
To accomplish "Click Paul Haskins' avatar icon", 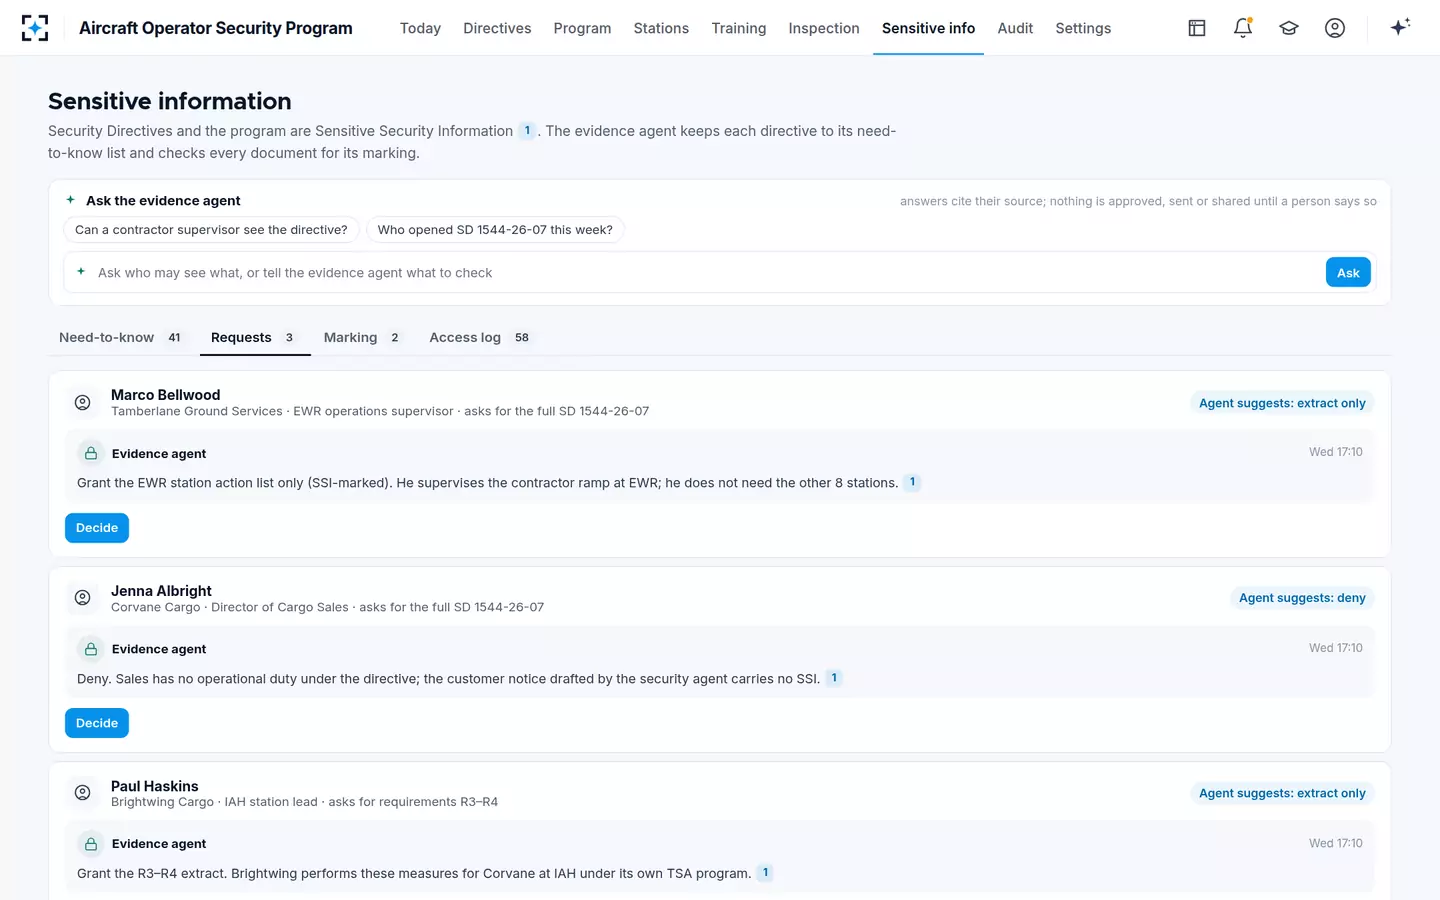I will coord(83,793).
